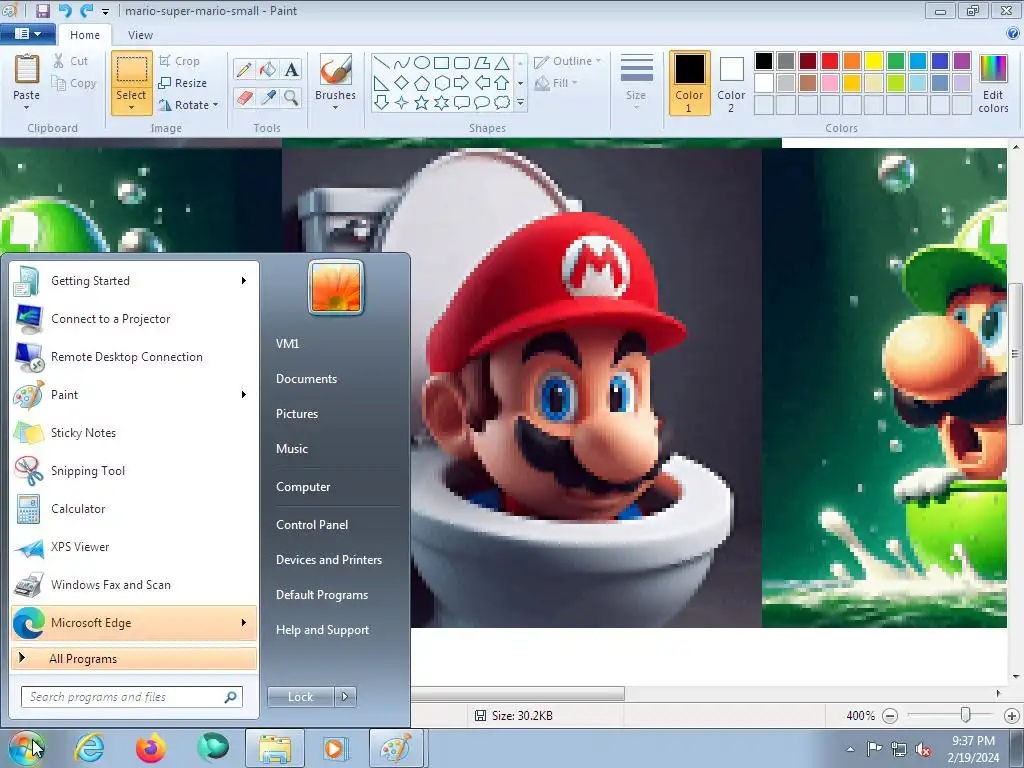Select the Right arrow shape

(461, 83)
